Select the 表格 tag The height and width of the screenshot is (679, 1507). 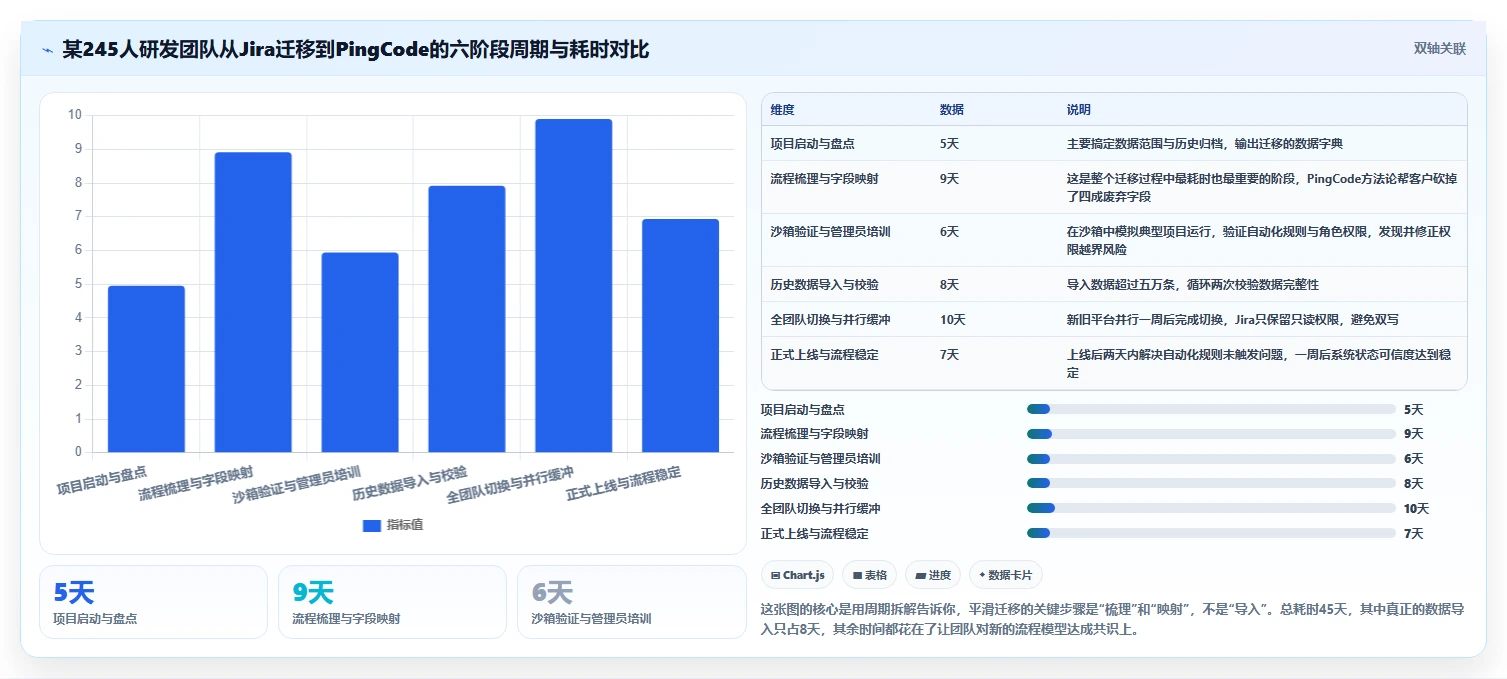coord(869,575)
